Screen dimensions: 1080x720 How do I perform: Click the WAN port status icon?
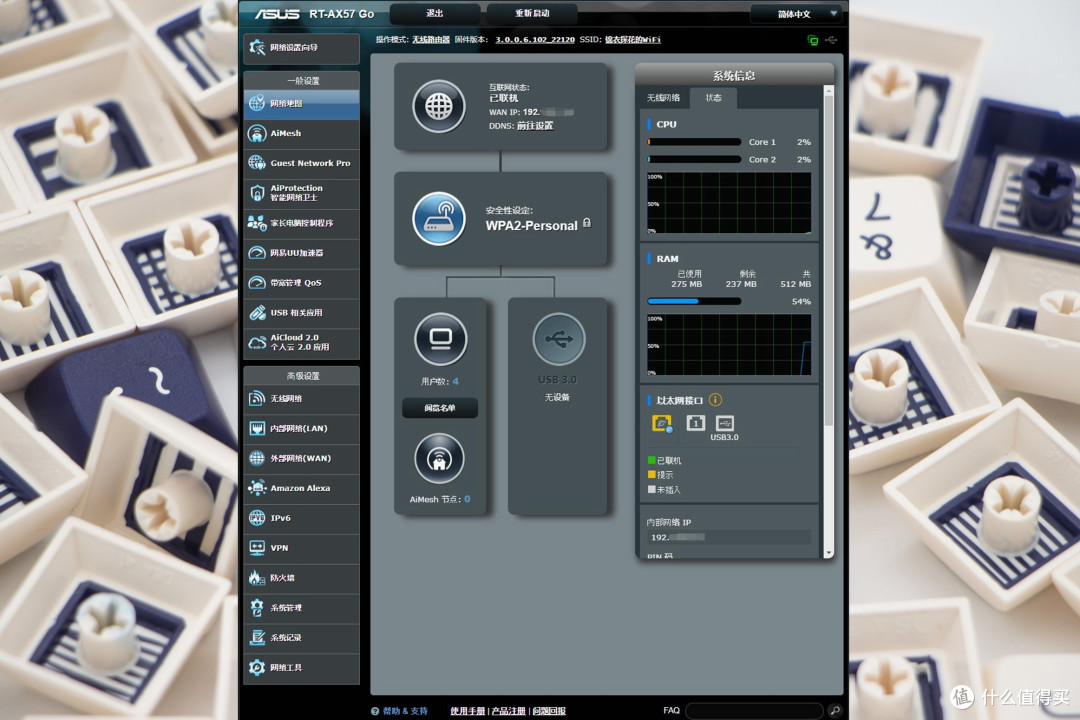[x=662, y=424]
